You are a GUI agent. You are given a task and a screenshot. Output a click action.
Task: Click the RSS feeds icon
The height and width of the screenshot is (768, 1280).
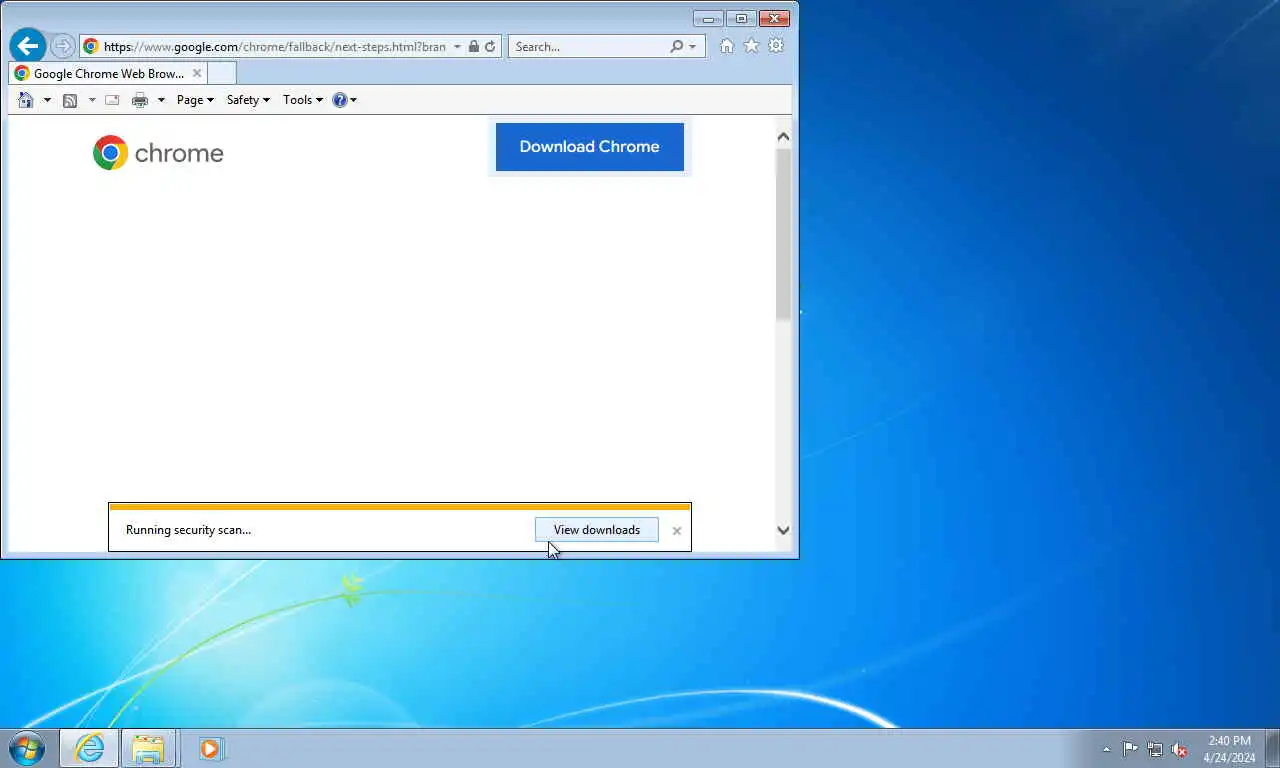[70, 100]
